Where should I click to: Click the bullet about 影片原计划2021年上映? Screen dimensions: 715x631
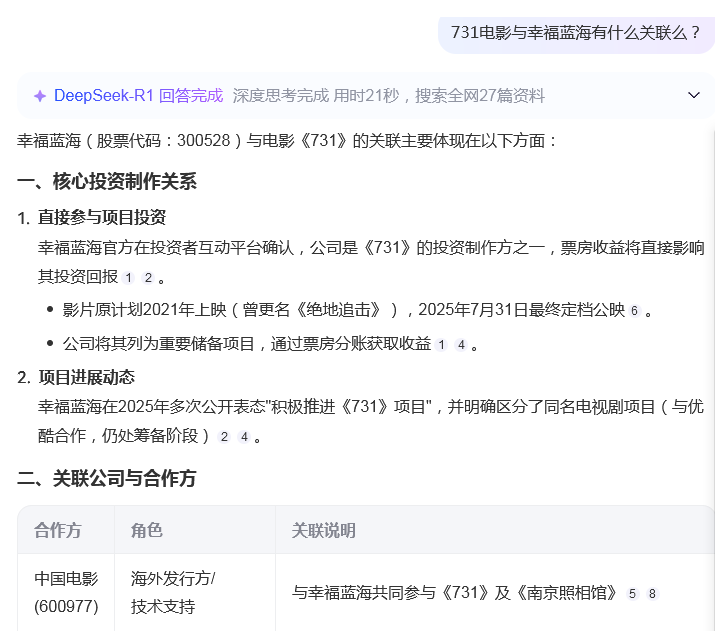tap(358, 310)
